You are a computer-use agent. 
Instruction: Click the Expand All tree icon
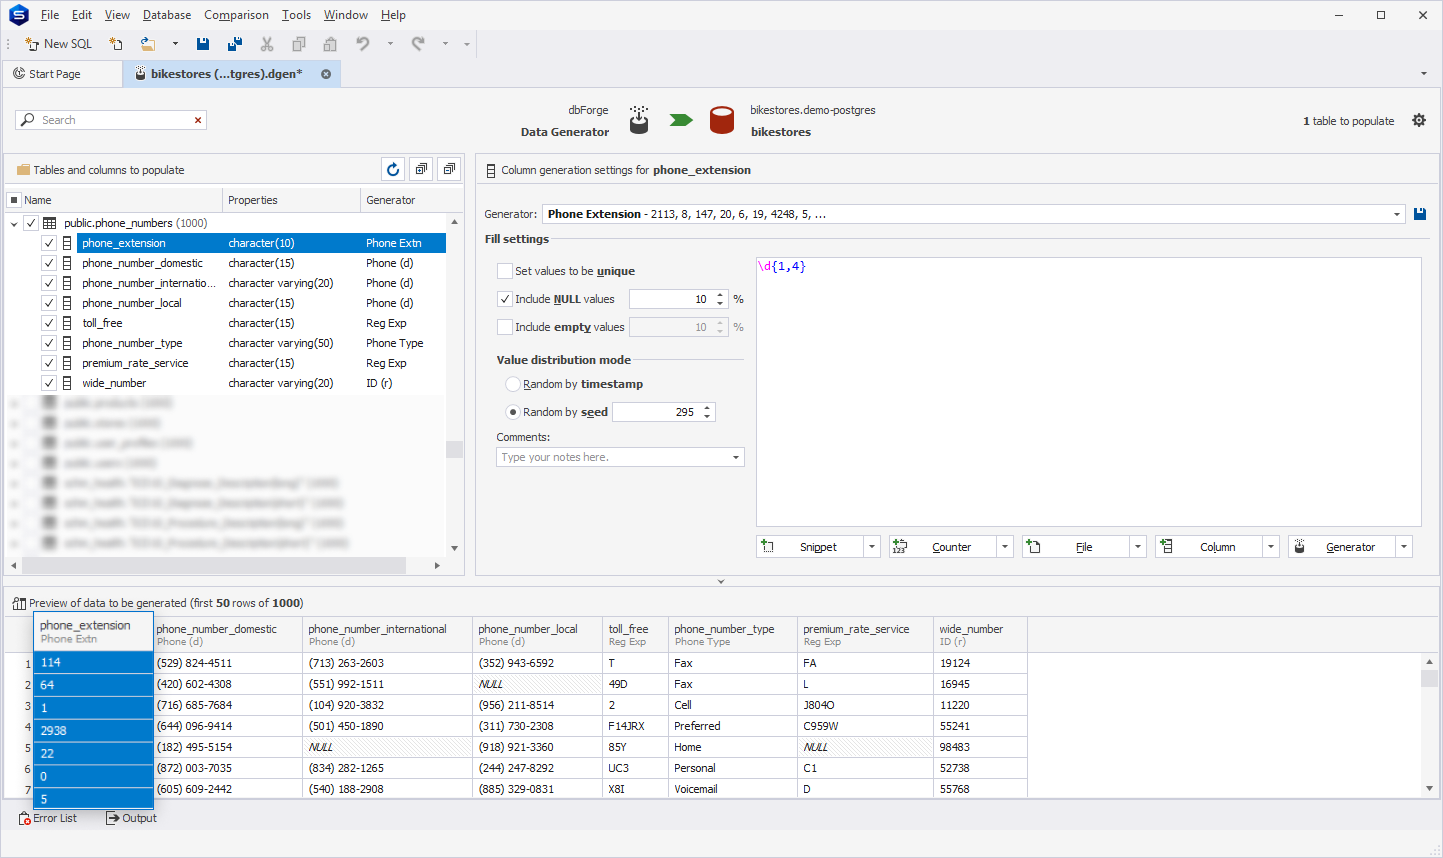pyautogui.click(x=421, y=170)
